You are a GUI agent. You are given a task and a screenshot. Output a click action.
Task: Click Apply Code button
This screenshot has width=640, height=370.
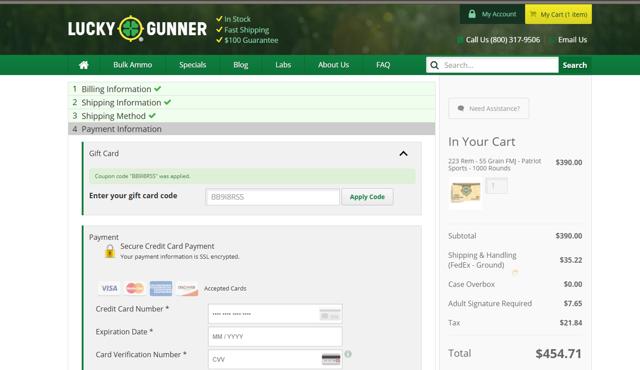[367, 197]
